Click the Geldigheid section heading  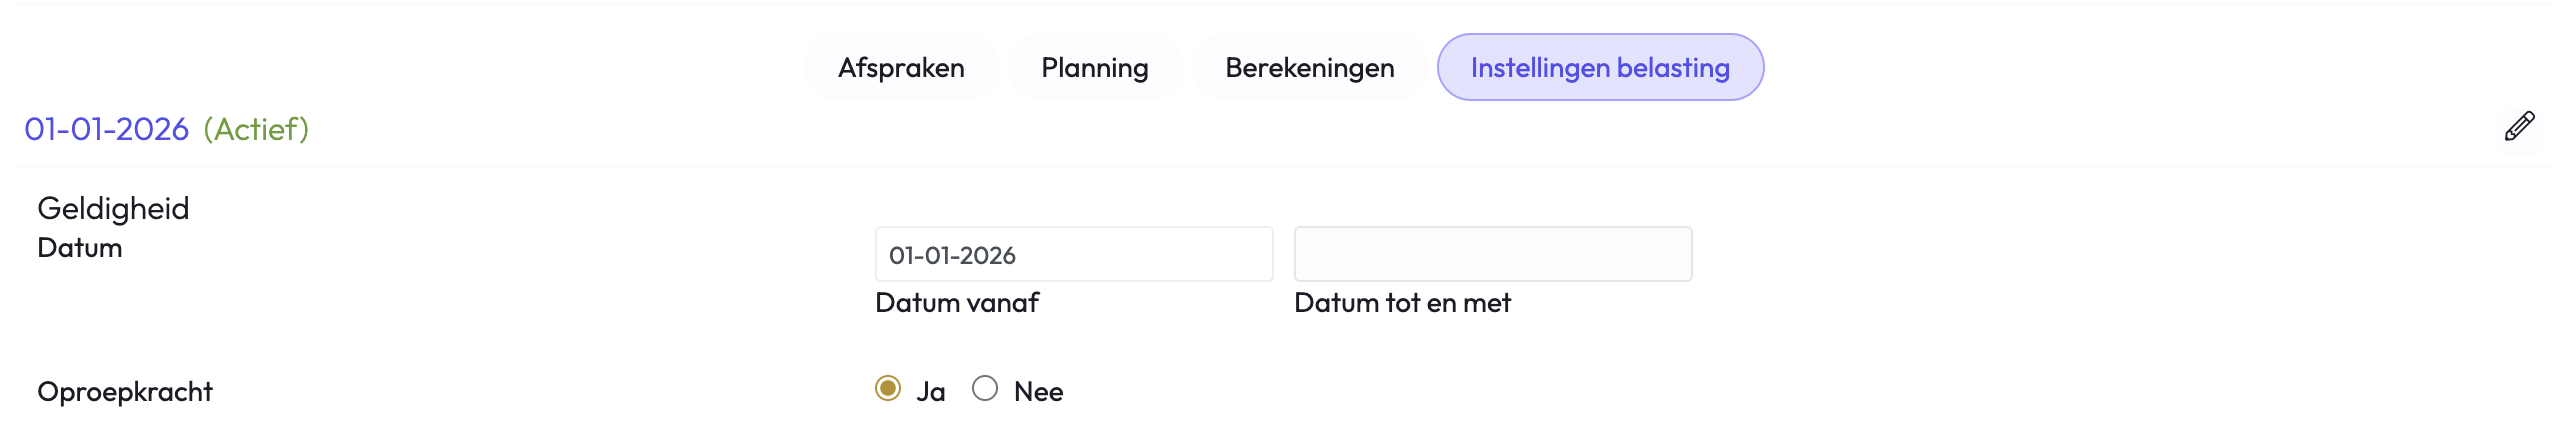click(x=113, y=208)
